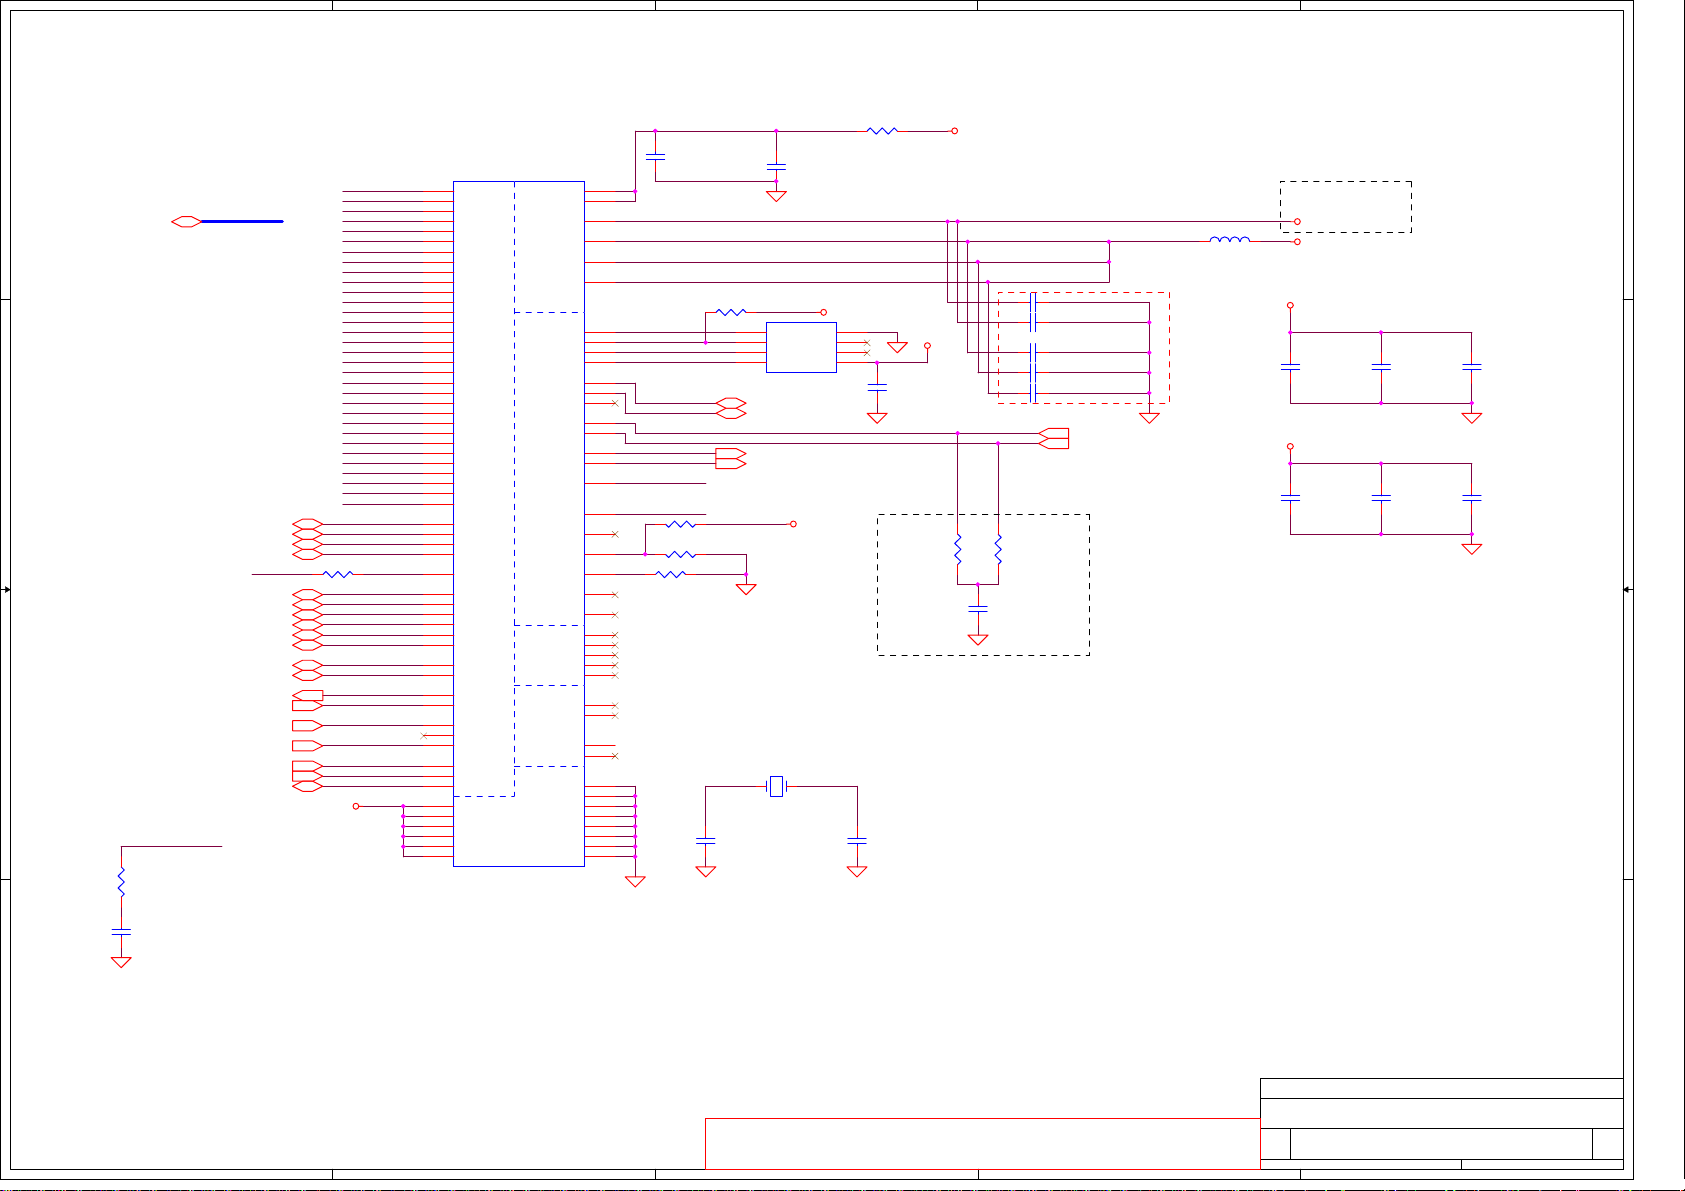Select the crystal oscillator symbol
This screenshot has height=1191, width=1685.
[776, 787]
